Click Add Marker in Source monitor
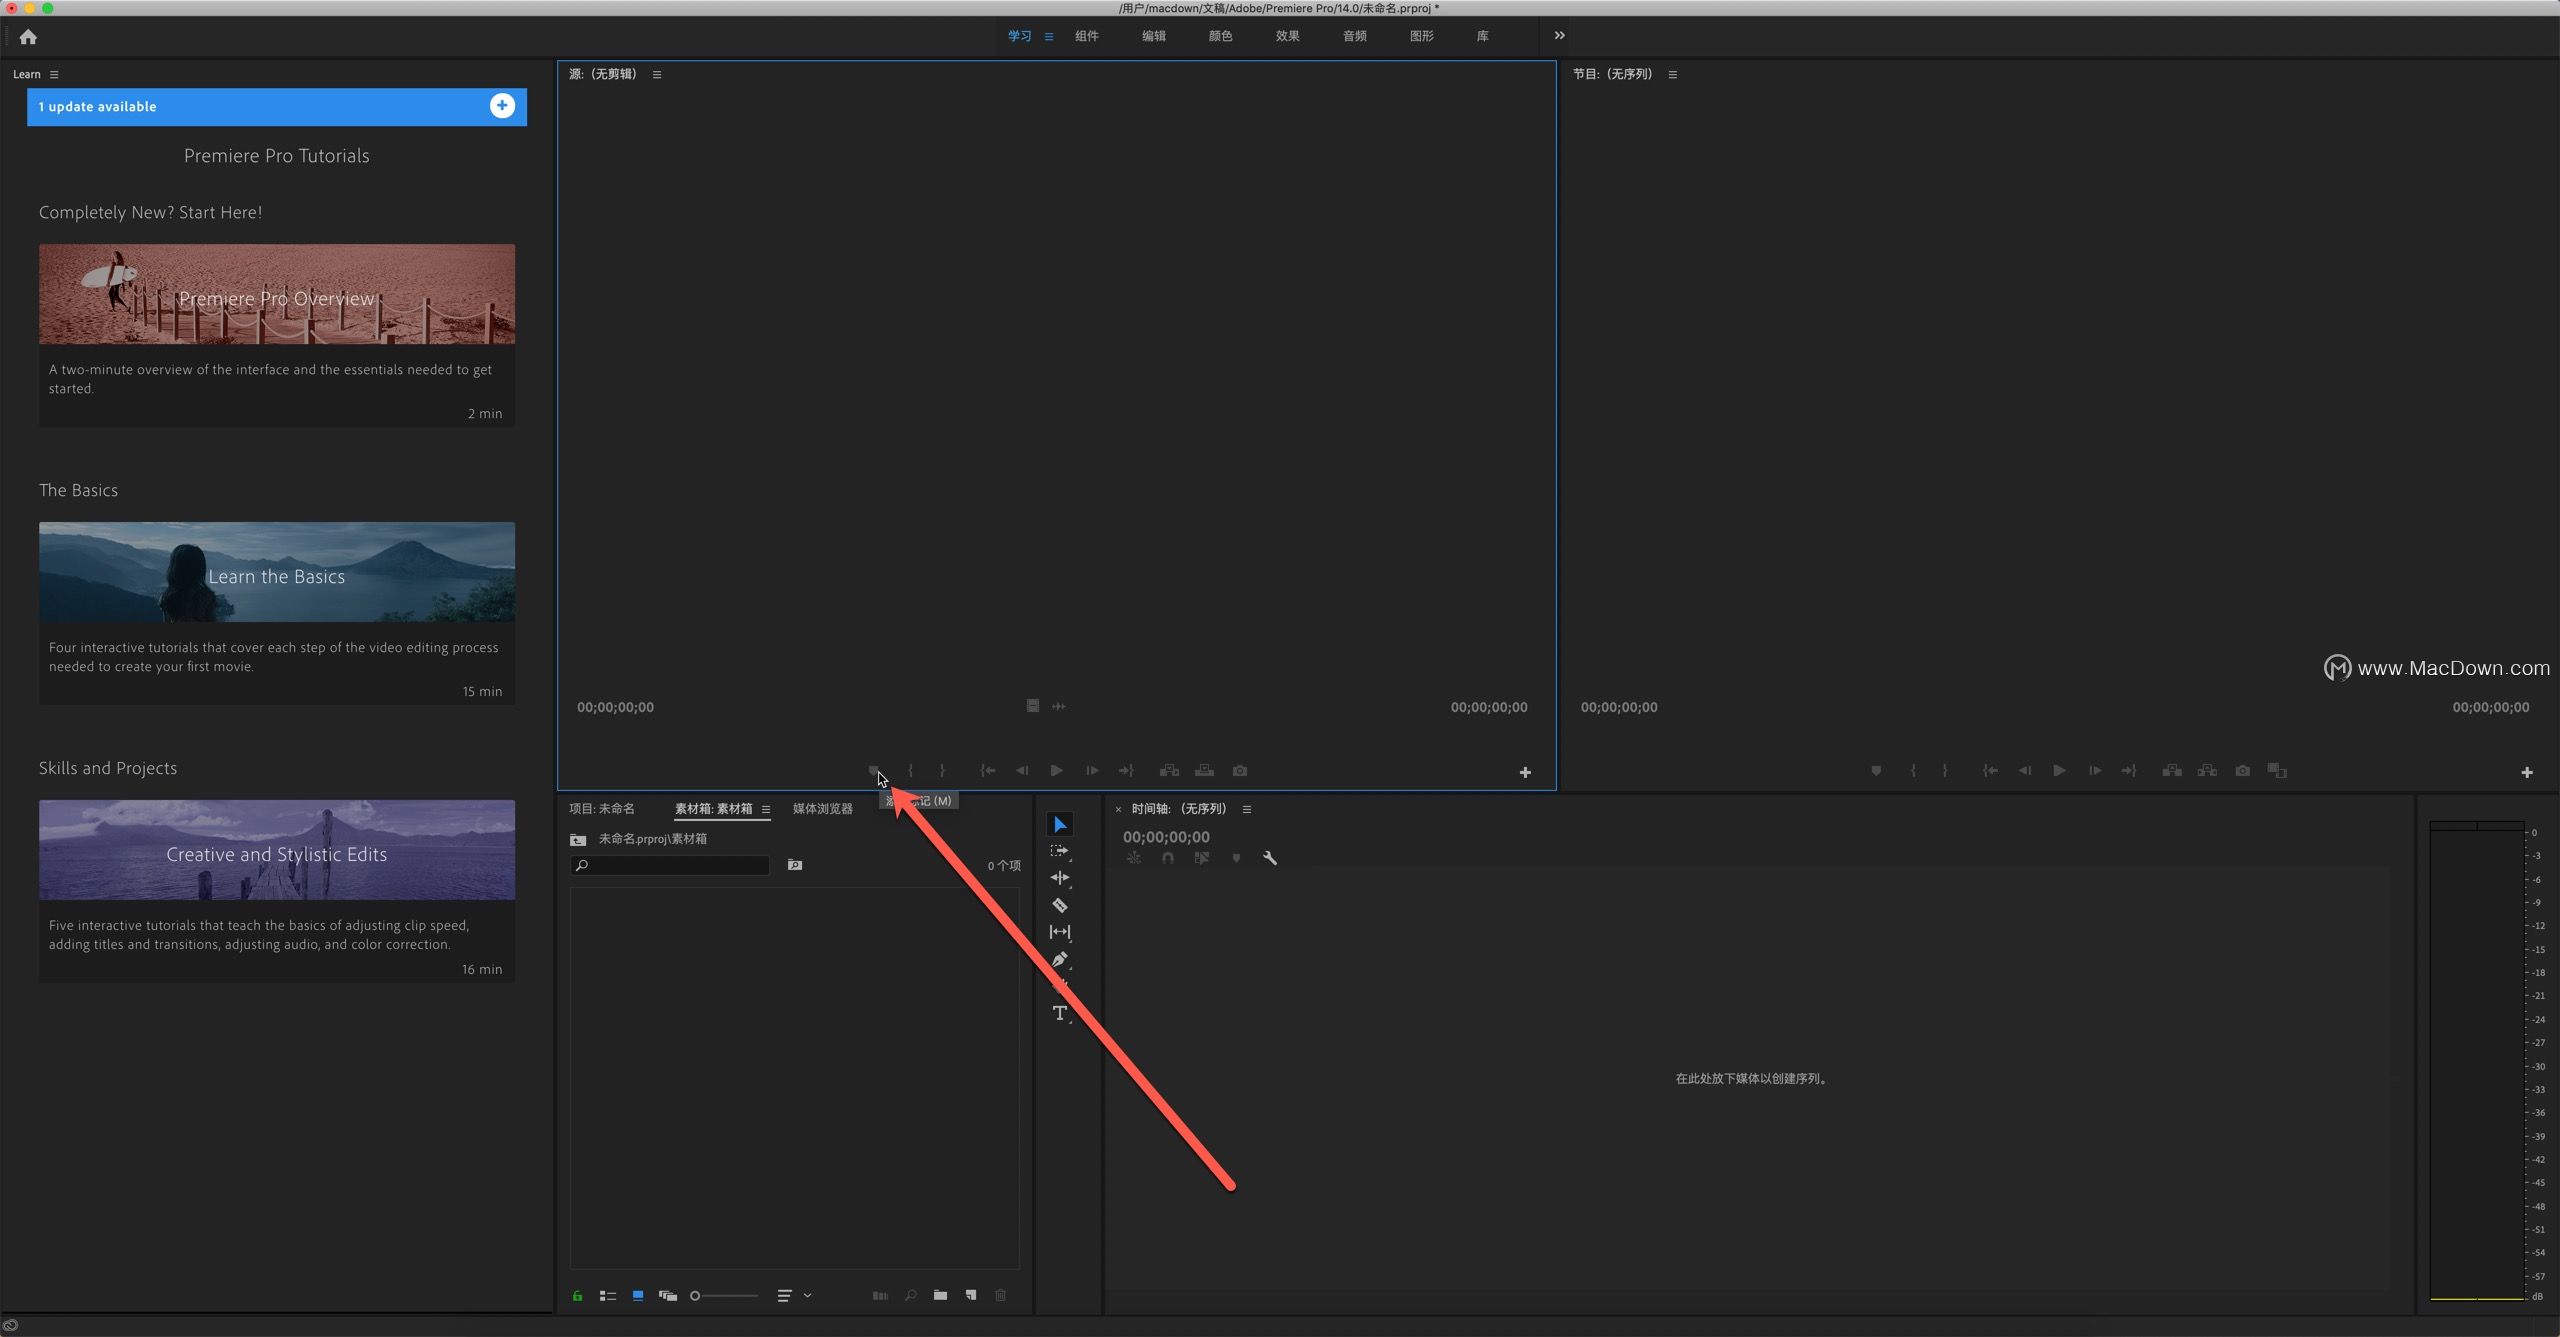 pos(873,770)
